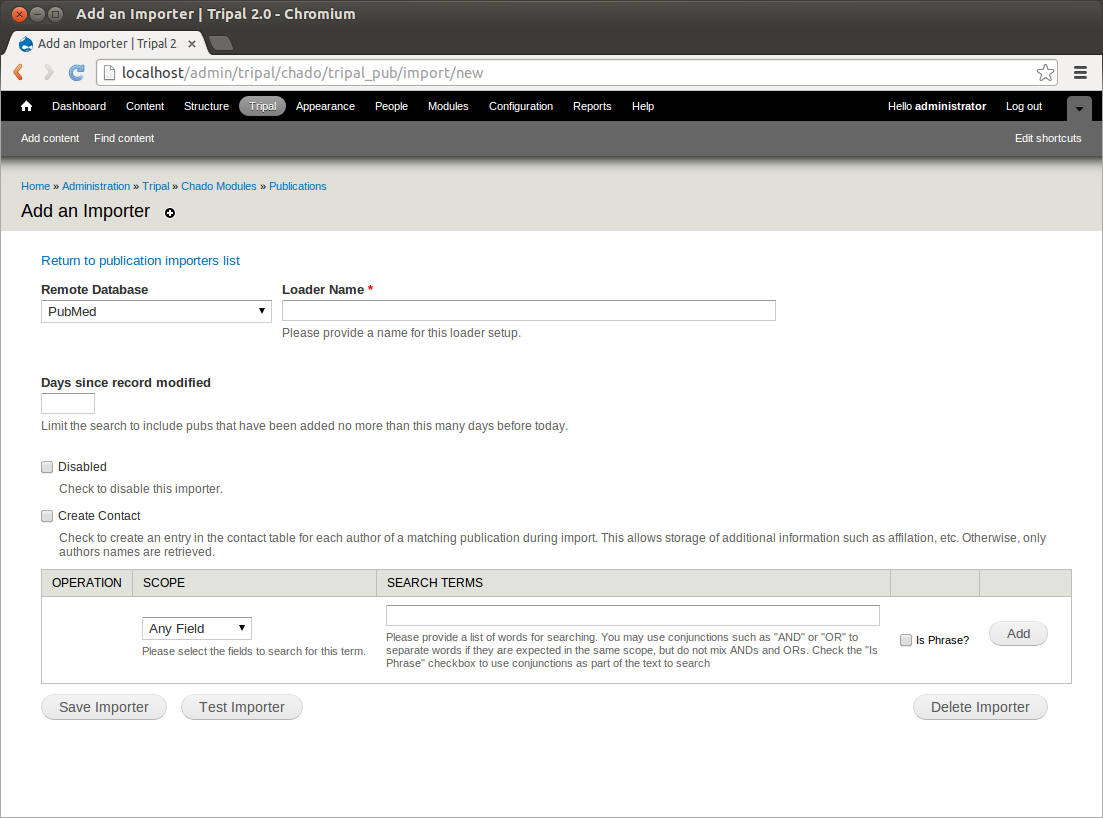Open the Modules admin menu
Screen dimensions: 1103x818
pos(448,106)
